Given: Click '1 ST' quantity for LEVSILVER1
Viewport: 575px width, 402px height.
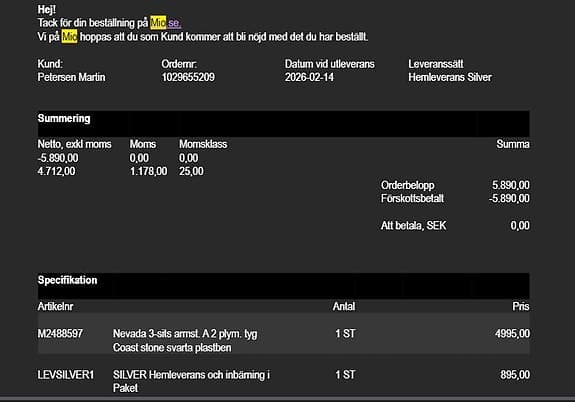Looking at the screenshot, I should pyautogui.click(x=345, y=374).
